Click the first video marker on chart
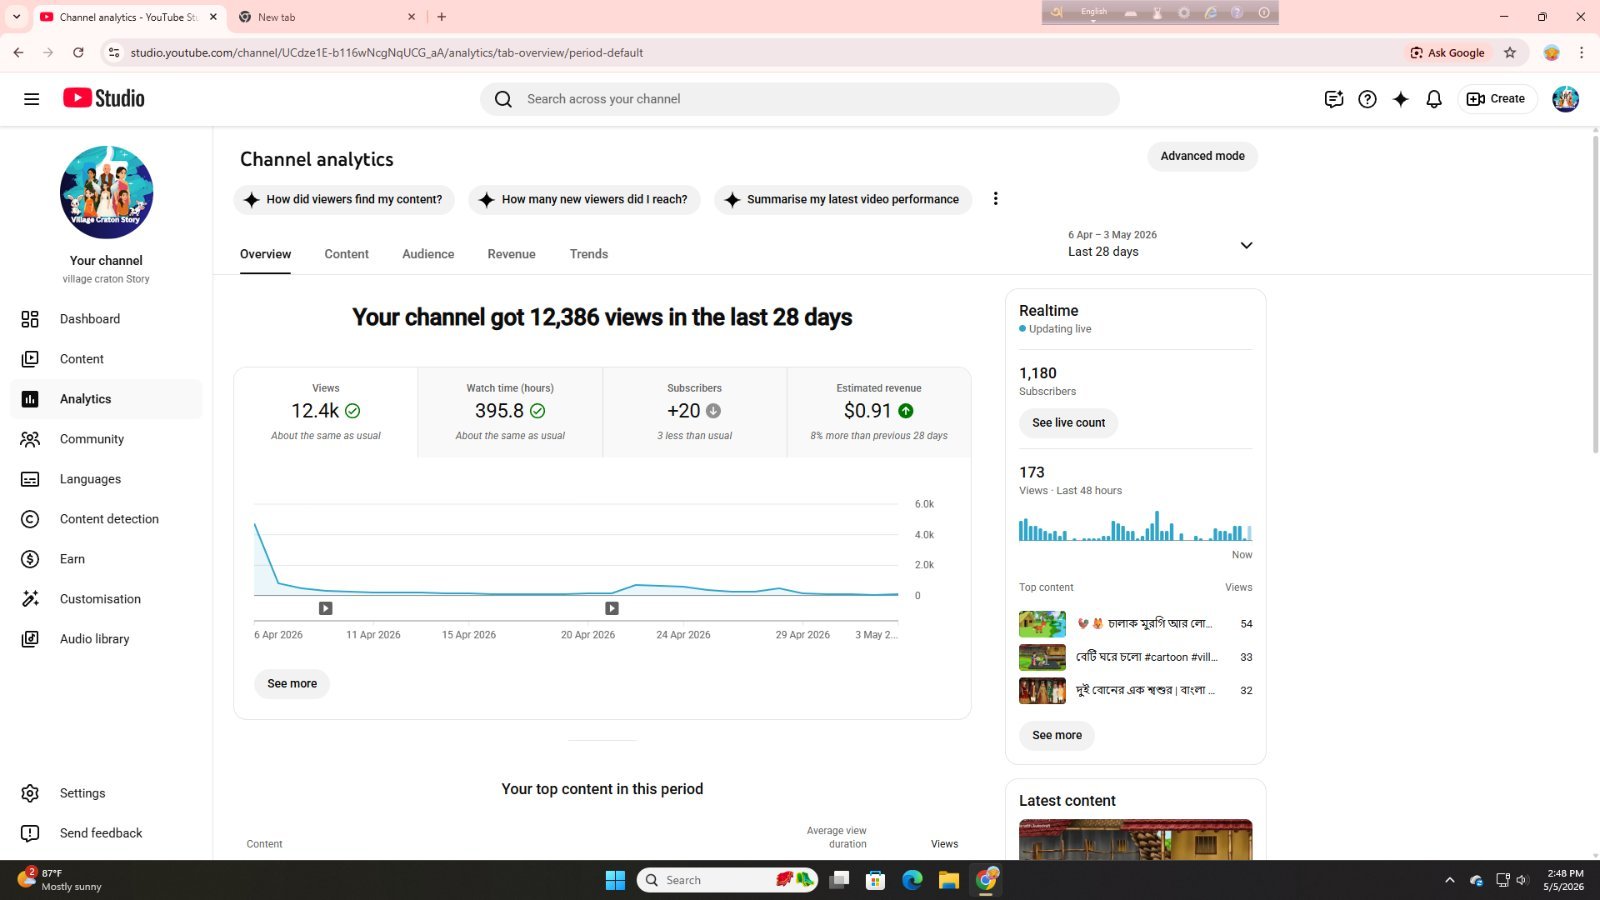1600x900 pixels. (325, 608)
